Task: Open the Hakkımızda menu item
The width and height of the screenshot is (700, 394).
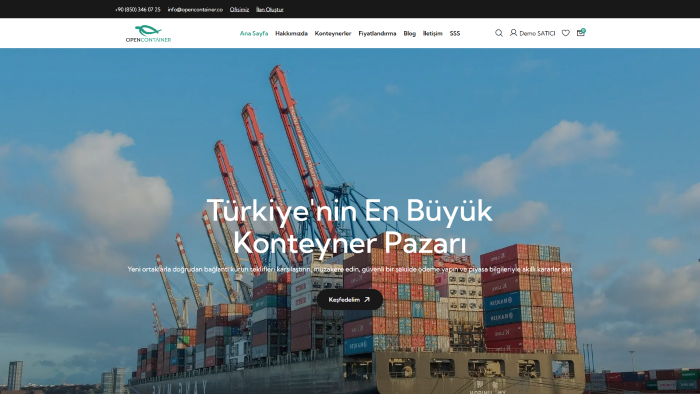Action: click(291, 33)
